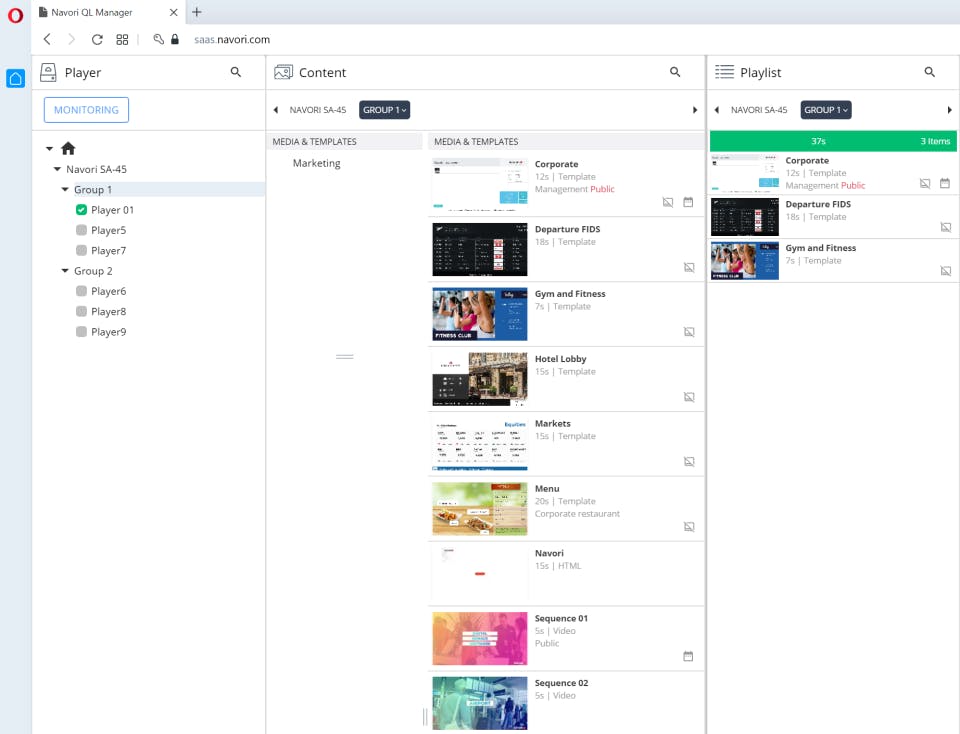Select the Sequence 02 video thumbnail

(479, 703)
